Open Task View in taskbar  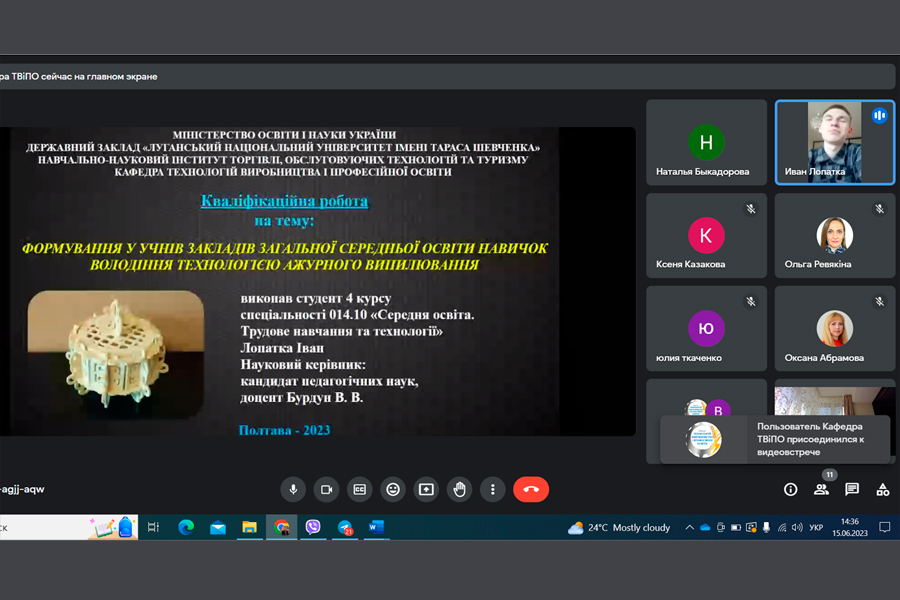click(153, 527)
